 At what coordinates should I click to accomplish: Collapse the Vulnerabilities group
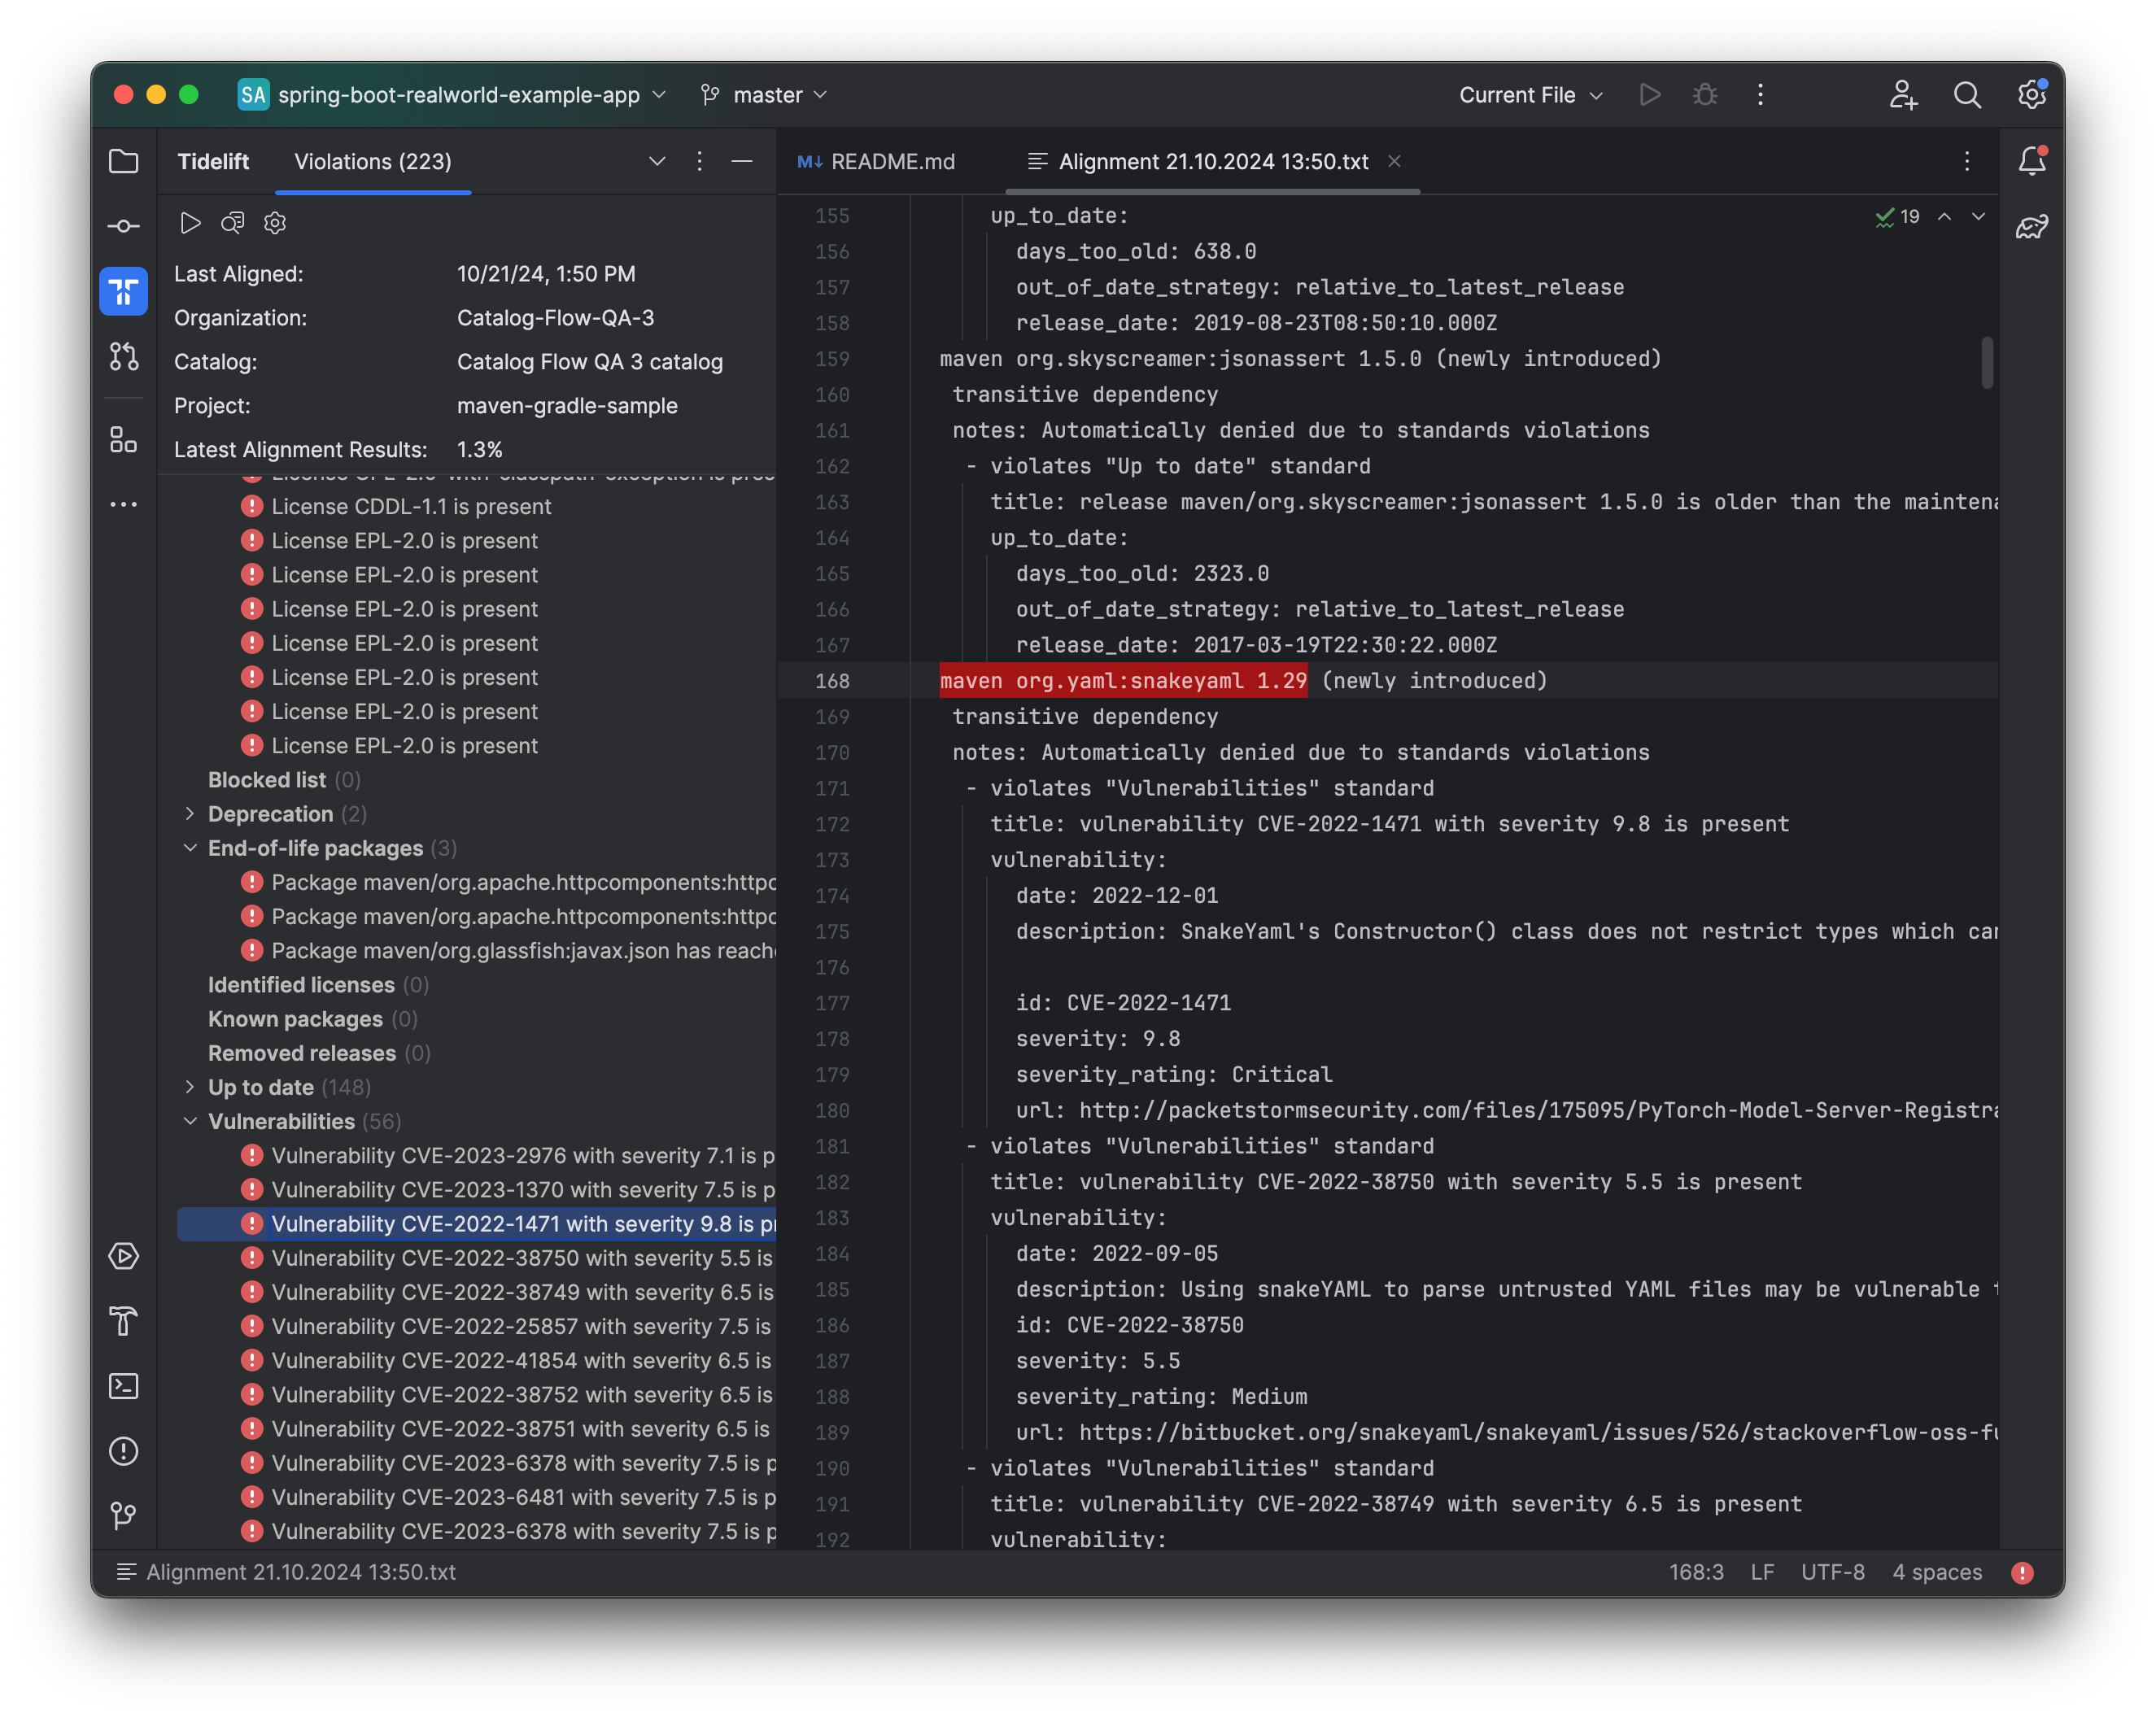coord(190,1121)
